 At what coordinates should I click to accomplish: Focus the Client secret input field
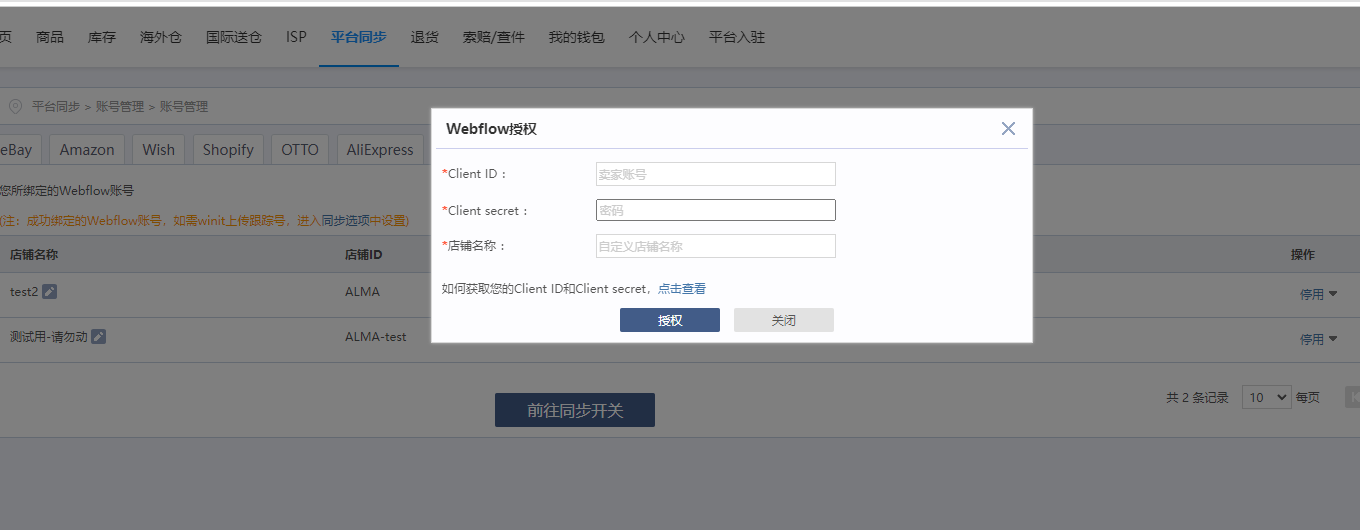[716, 210]
